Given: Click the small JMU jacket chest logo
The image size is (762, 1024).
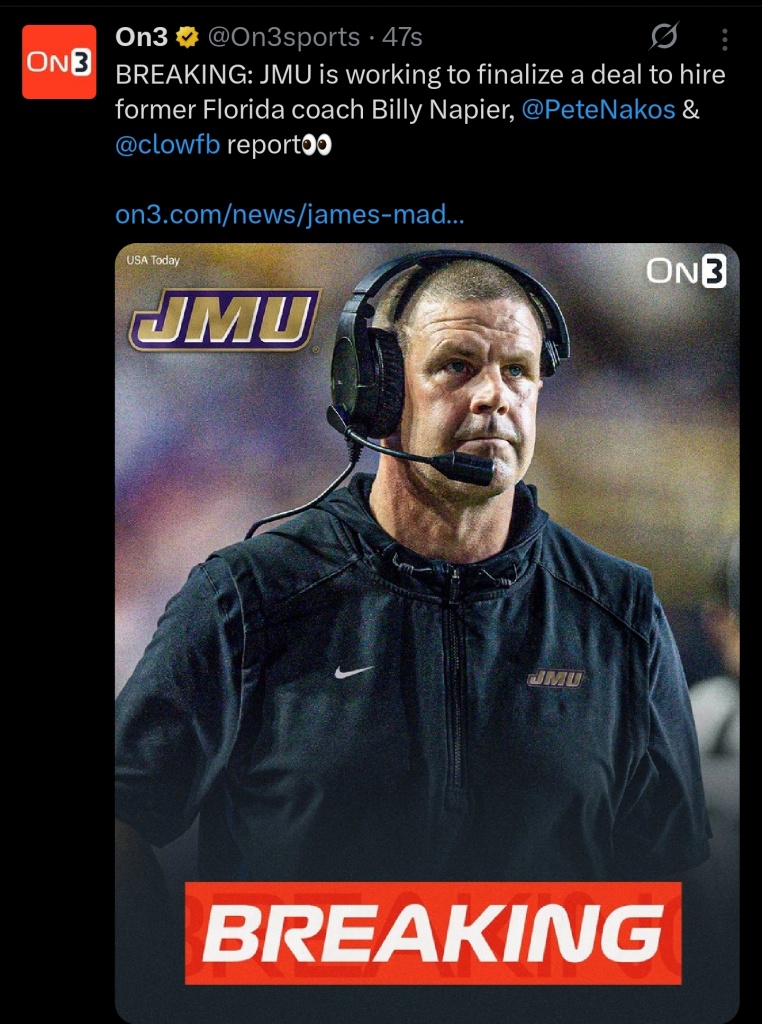Looking at the screenshot, I should click(x=555, y=678).
